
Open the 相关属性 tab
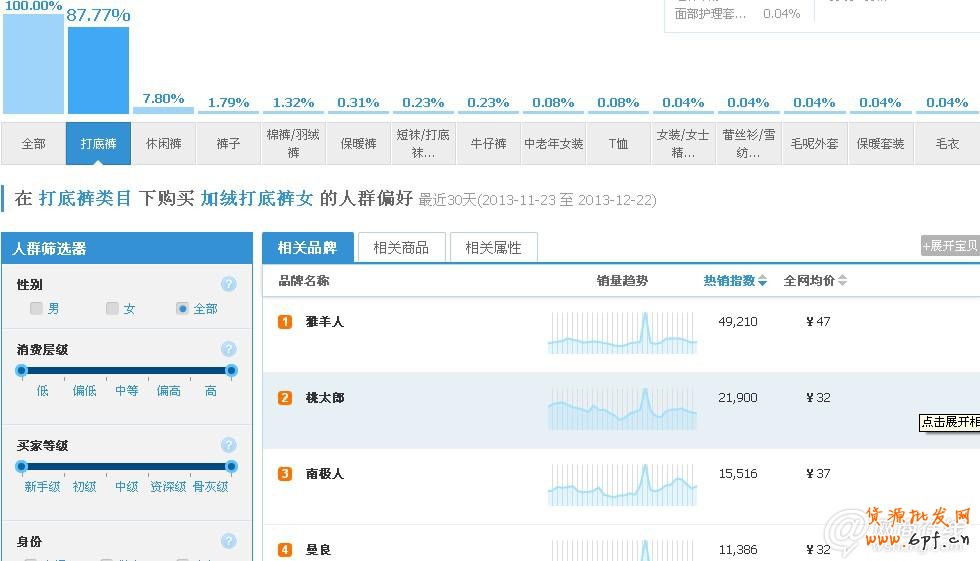point(493,247)
